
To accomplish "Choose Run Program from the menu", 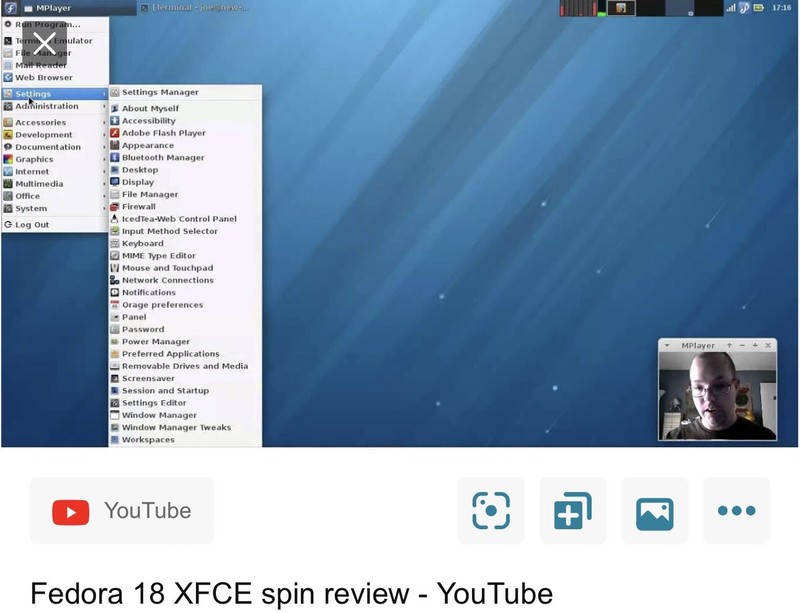I will [x=55, y=24].
